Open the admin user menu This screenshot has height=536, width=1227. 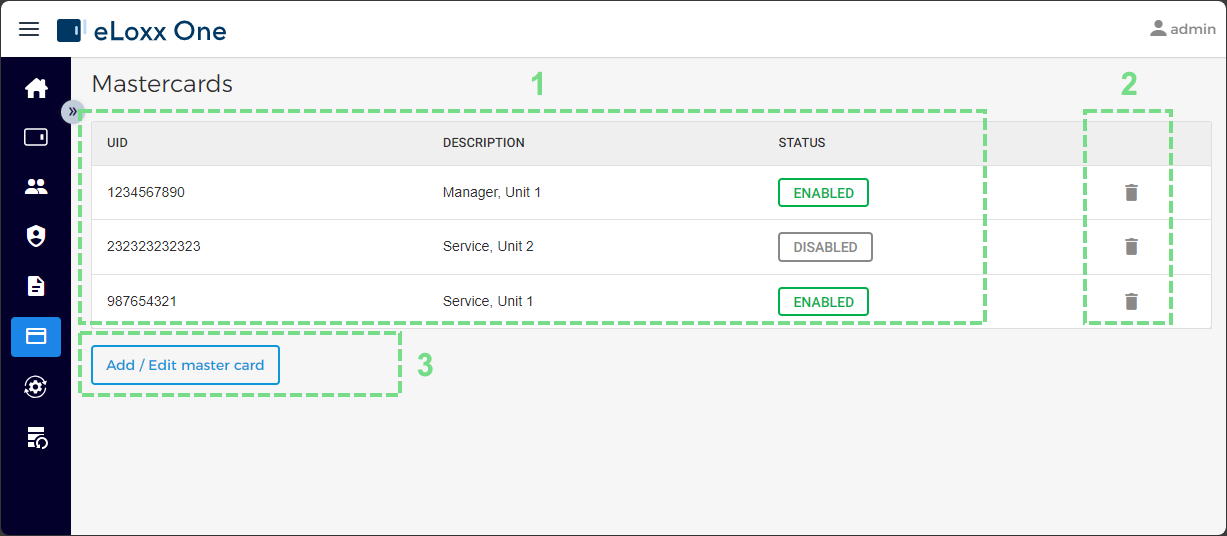point(1182,29)
